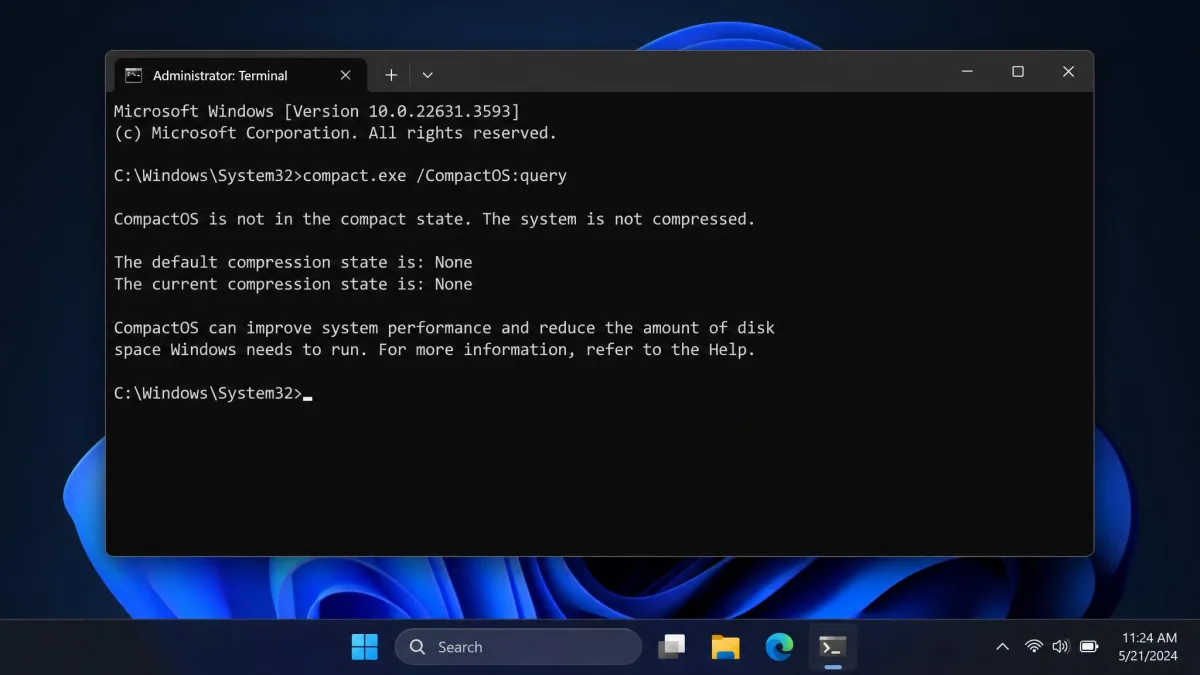Screen dimensions: 1200x675
Task: Show hidden system tray icons
Action: click(x=1002, y=647)
